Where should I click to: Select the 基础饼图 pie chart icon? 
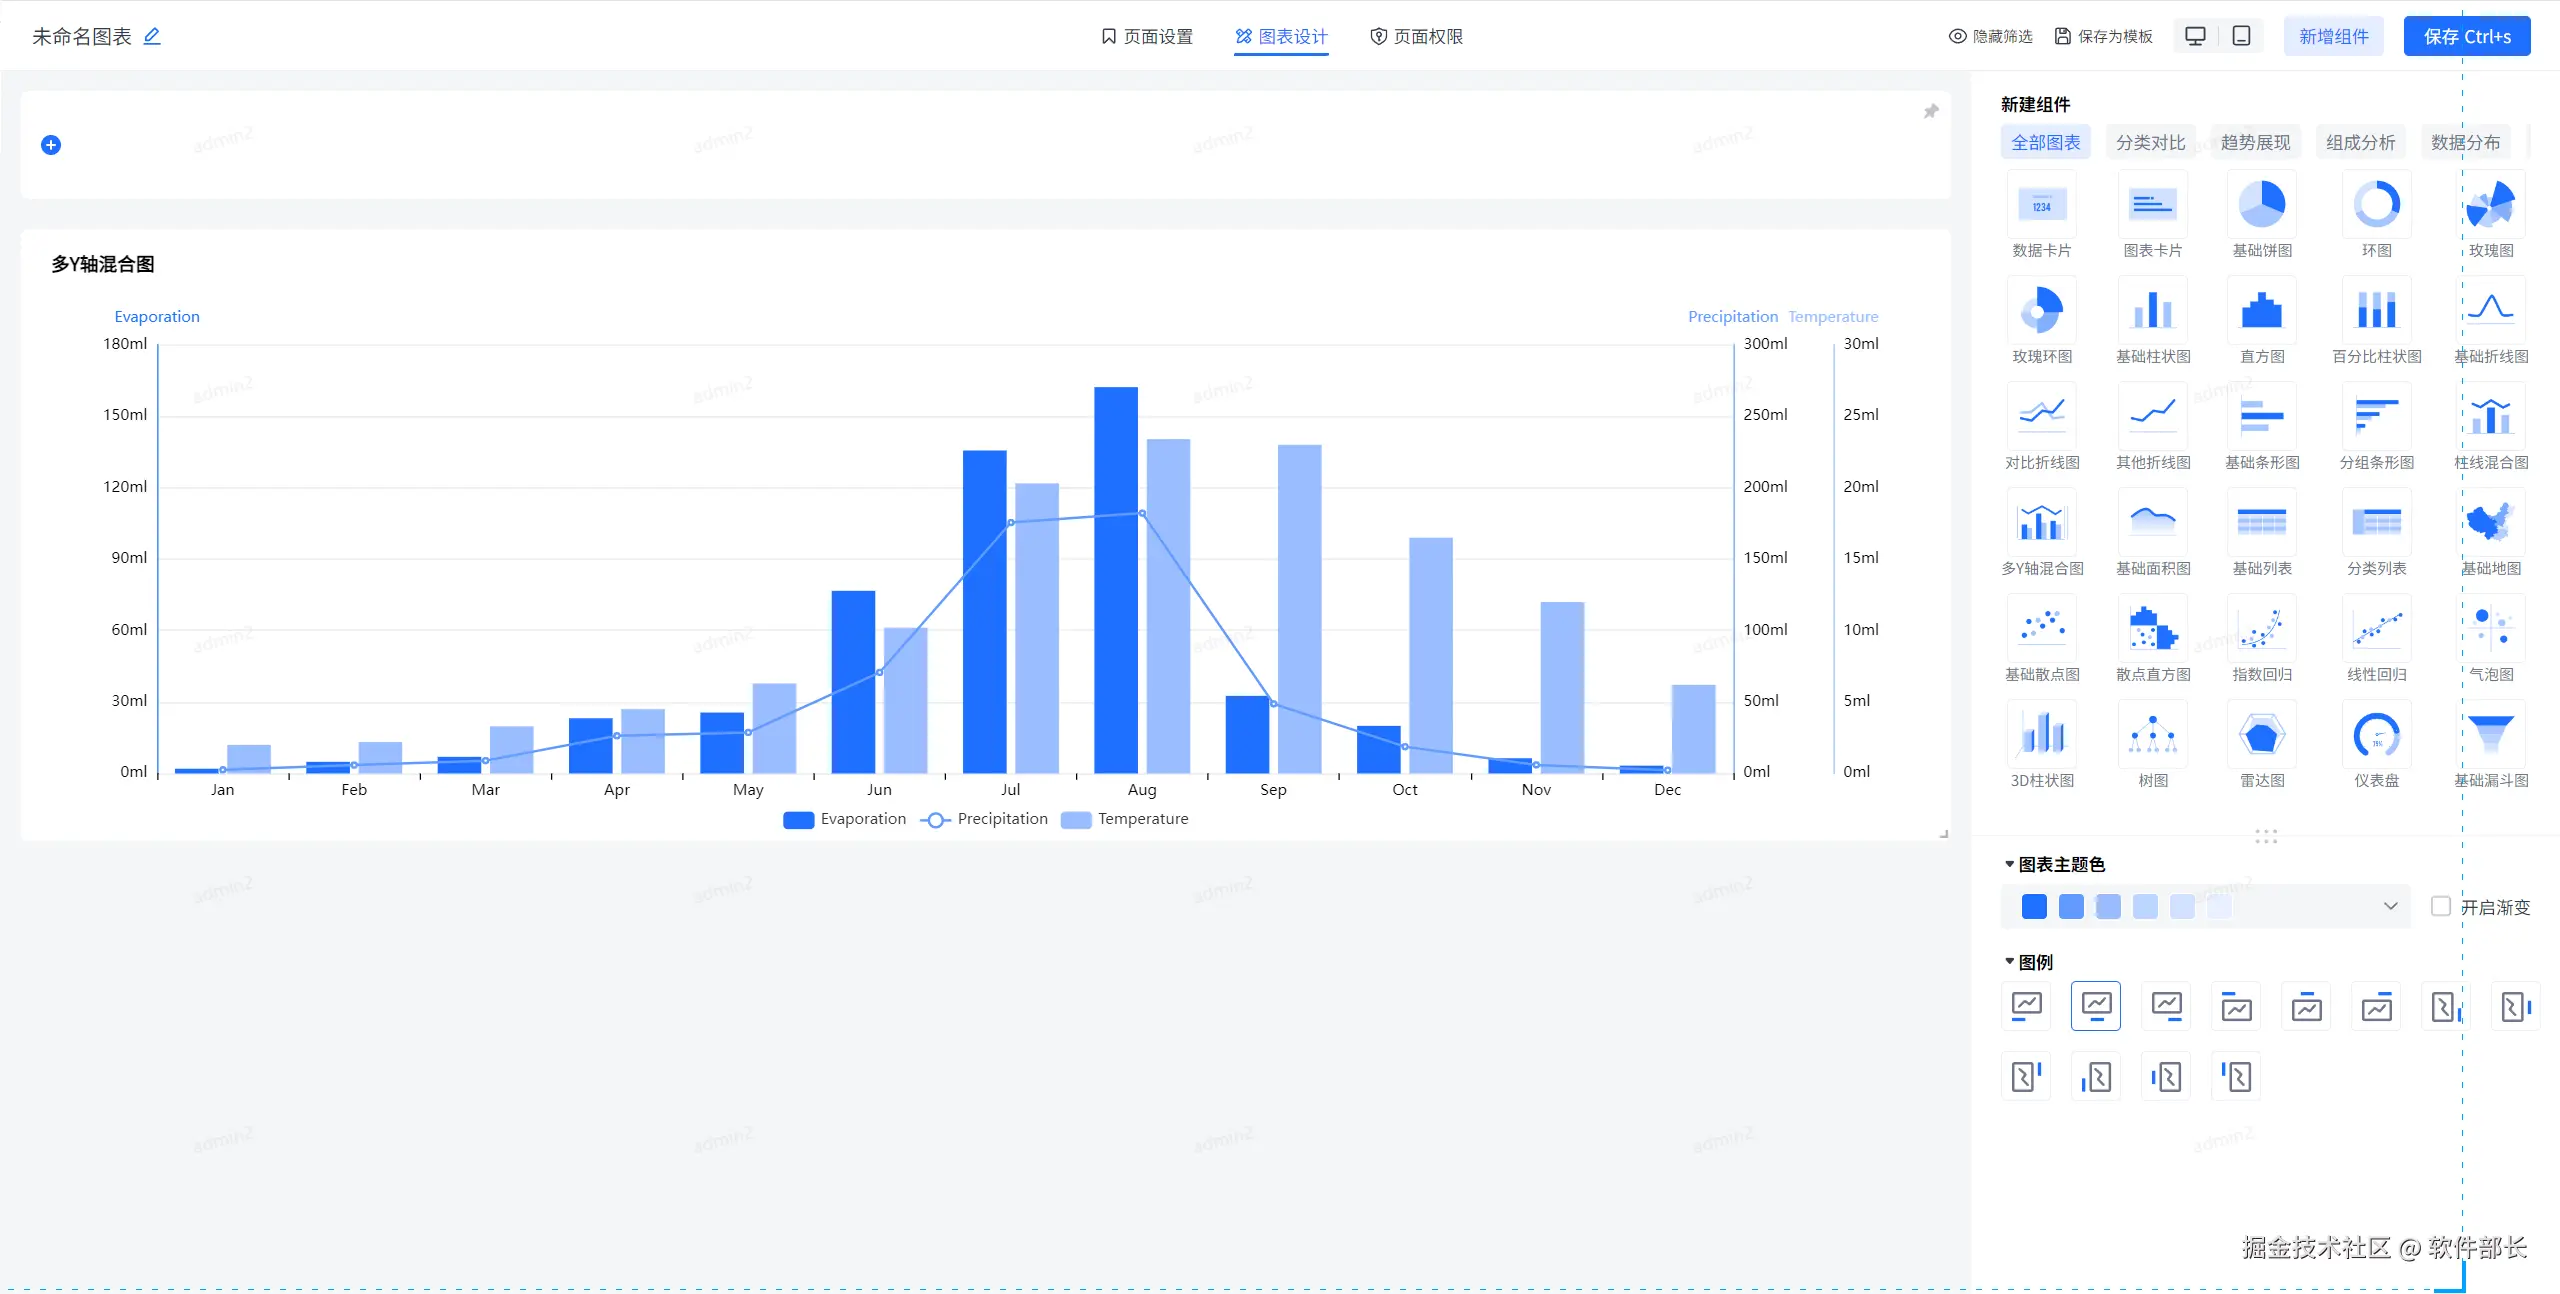(2261, 205)
